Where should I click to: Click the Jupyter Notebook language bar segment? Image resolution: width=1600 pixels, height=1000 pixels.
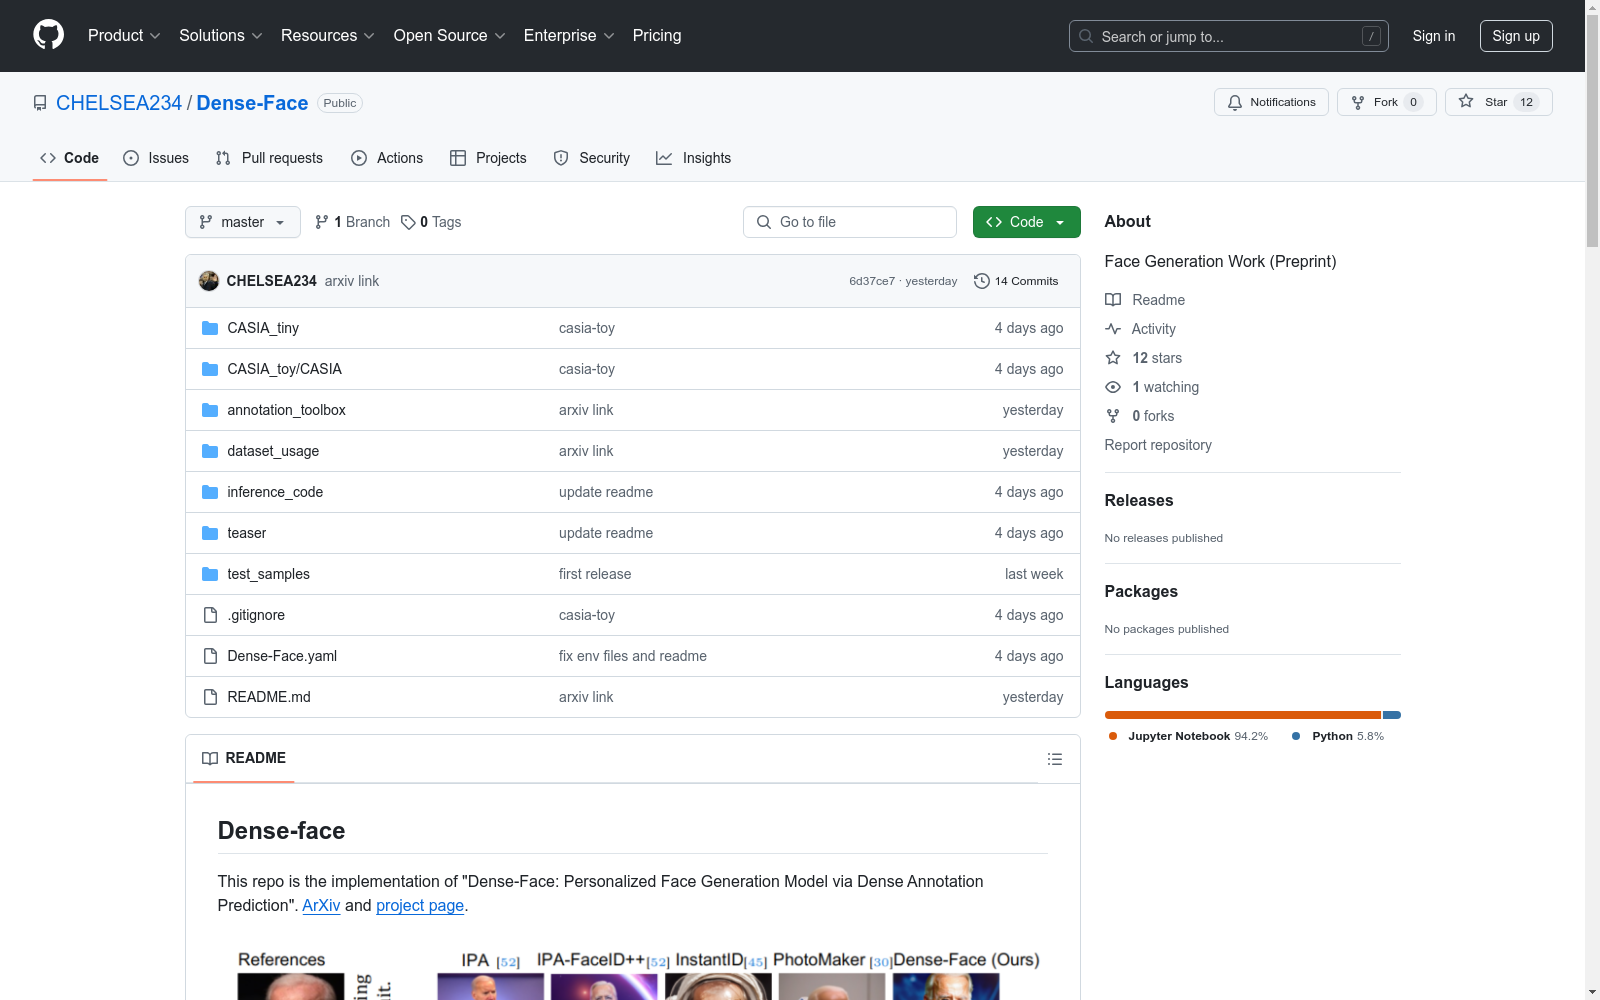point(1243,715)
